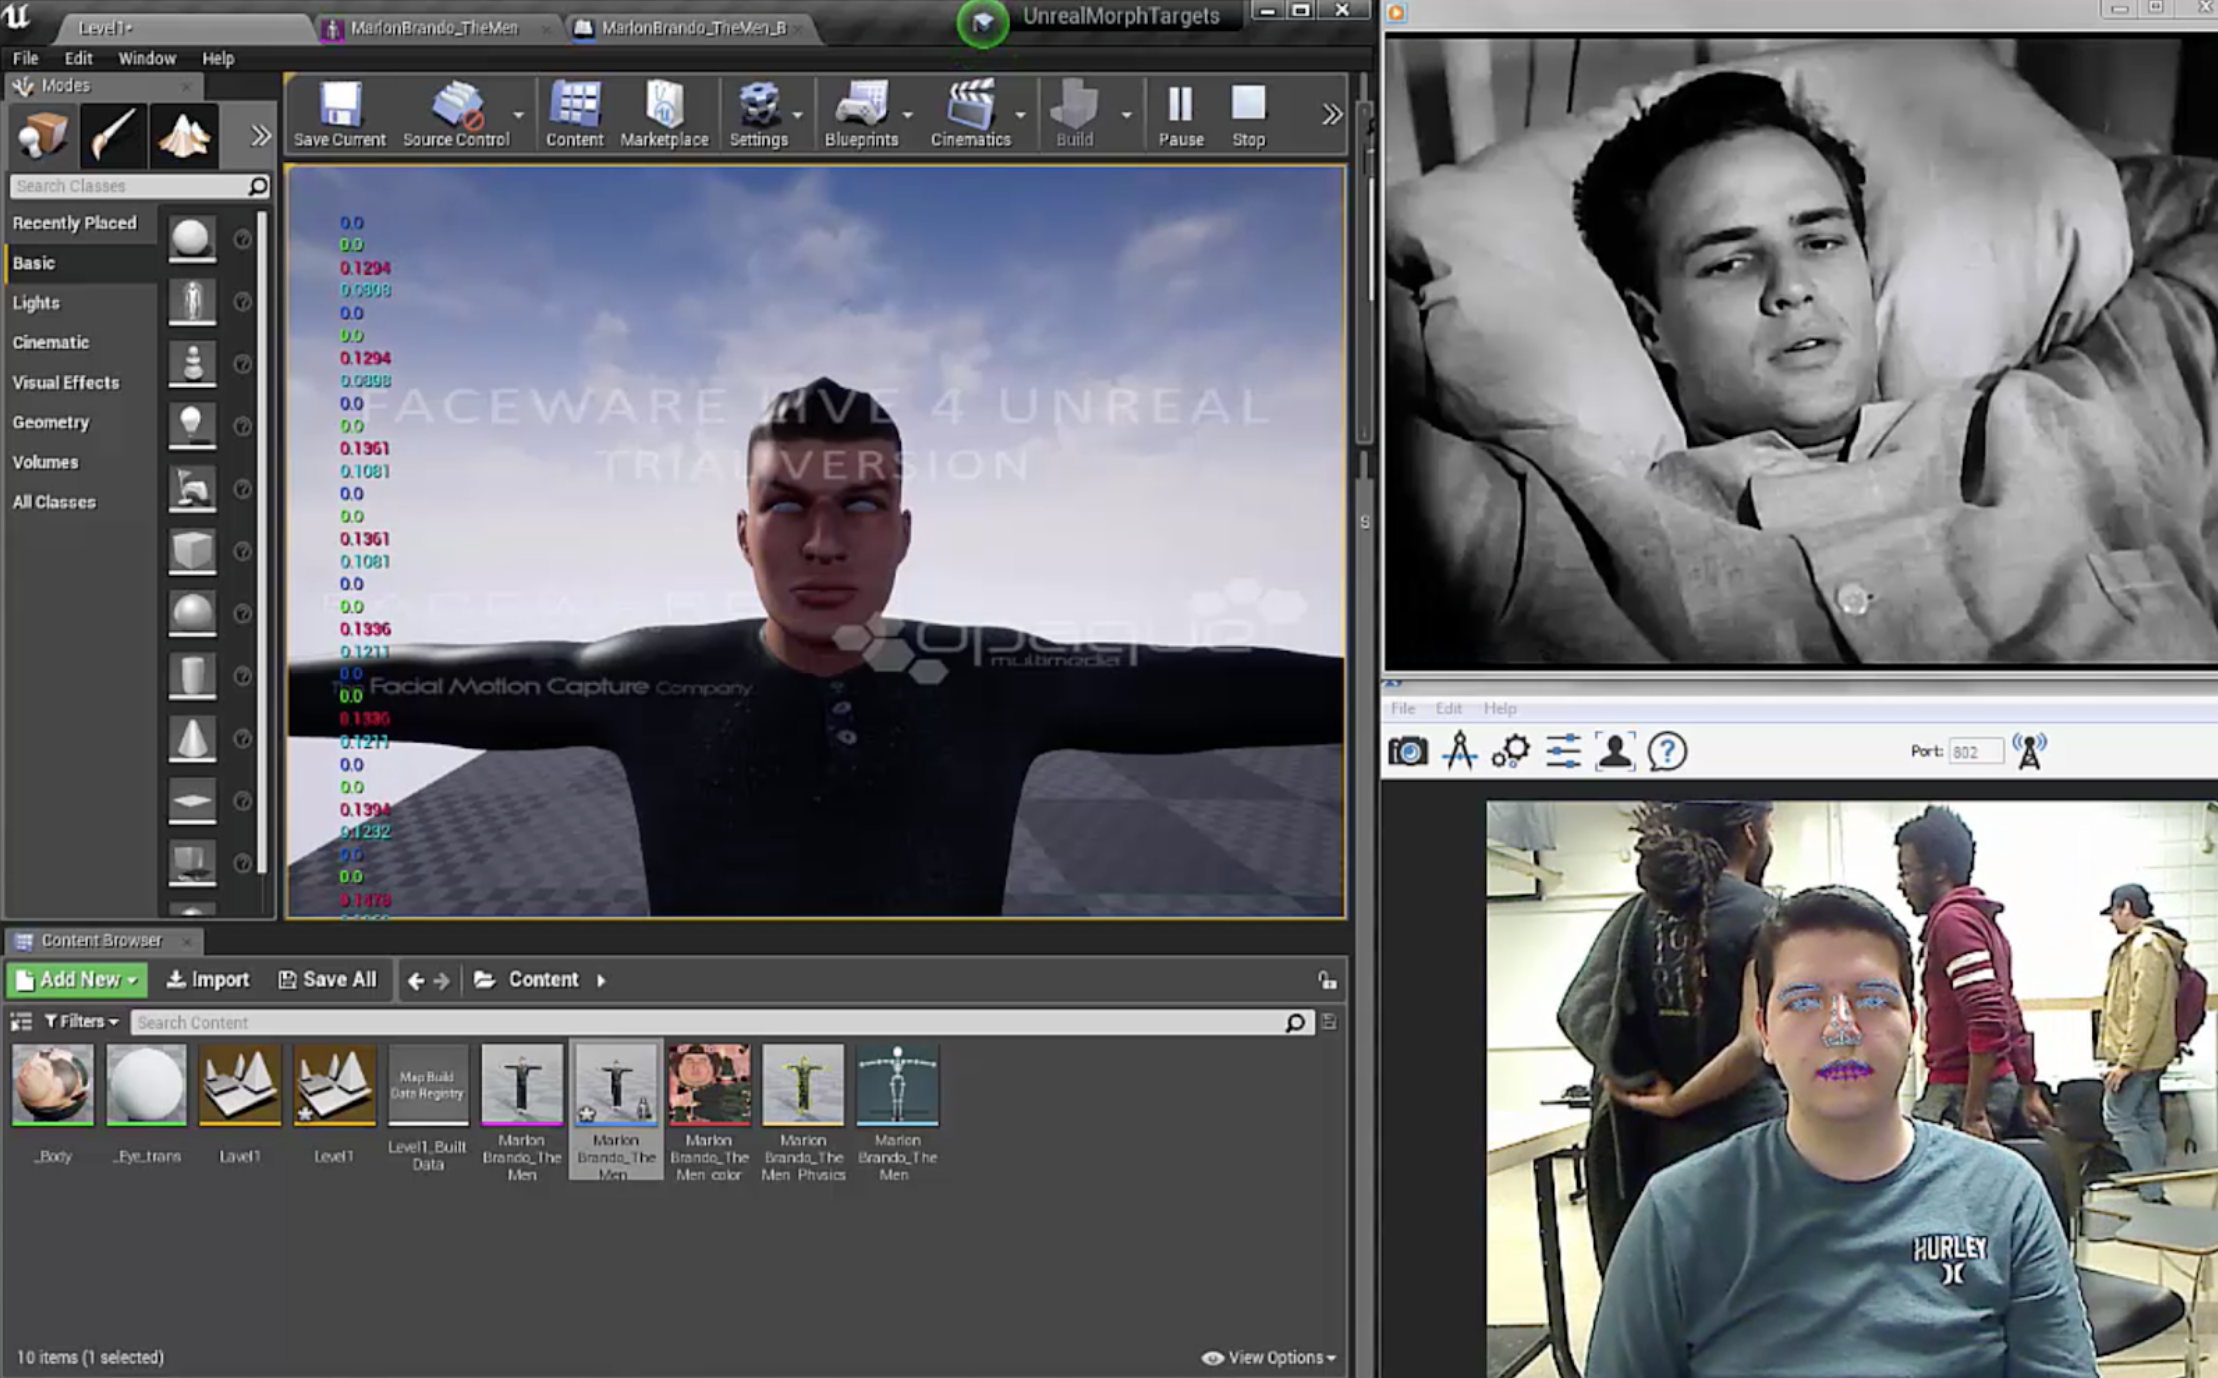This screenshot has height=1378, width=2218.
Task: Click the Faceware camera icon
Action: (1408, 751)
